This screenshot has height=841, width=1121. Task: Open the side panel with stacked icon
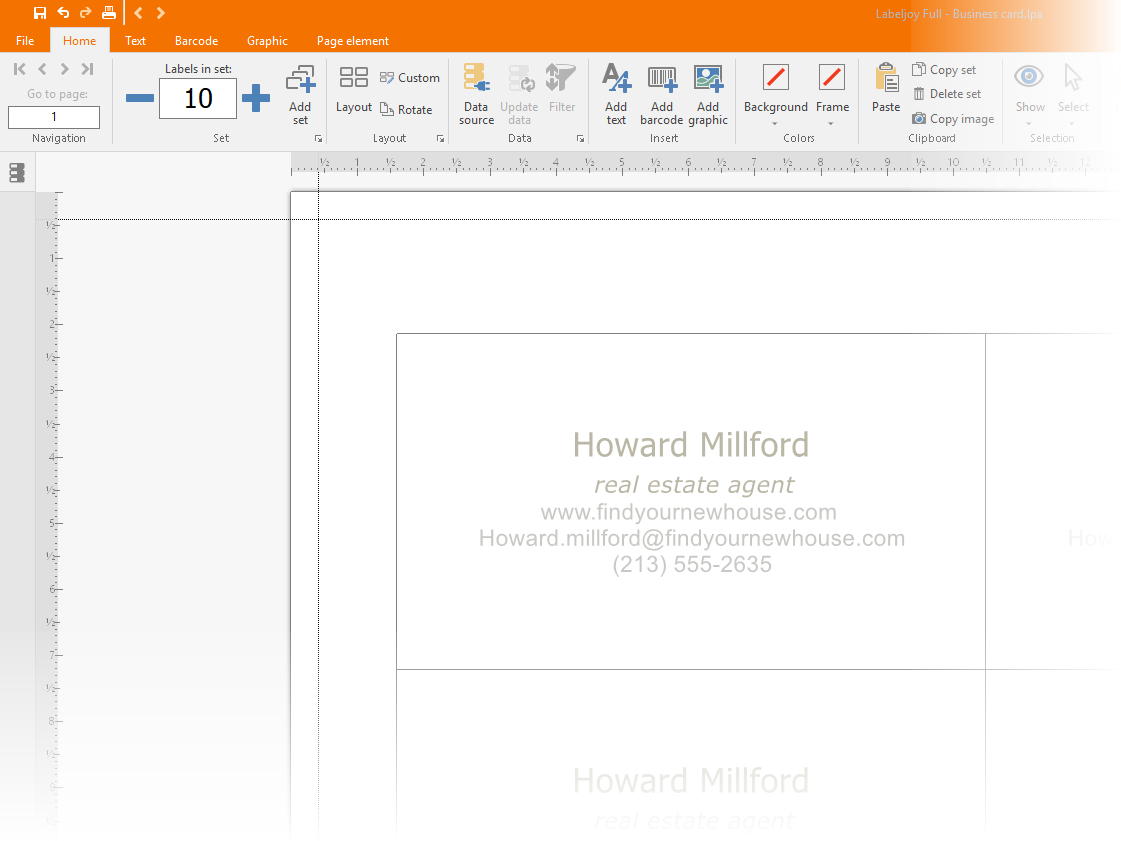click(17, 172)
